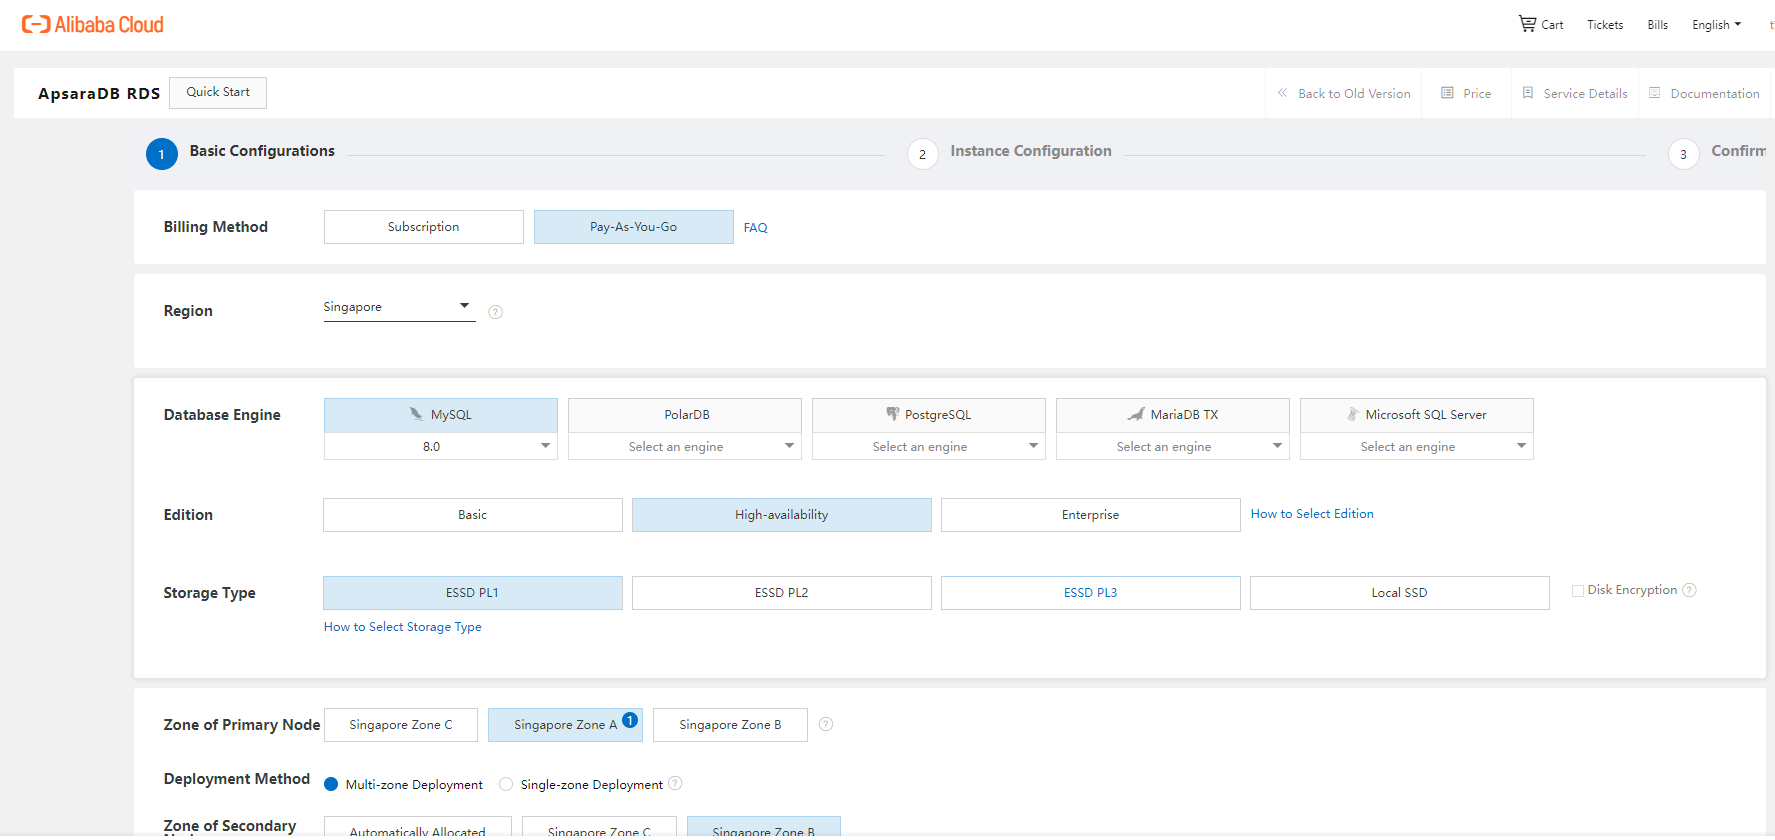Click the Alibaba Cloud logo

pos(93,25)
